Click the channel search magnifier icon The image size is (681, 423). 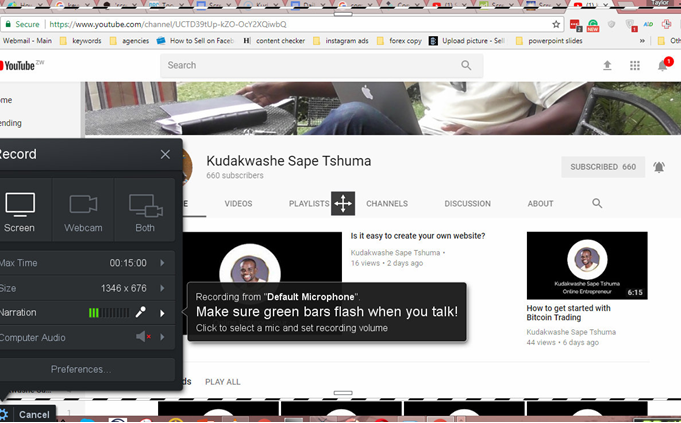(x=597, y=203)
